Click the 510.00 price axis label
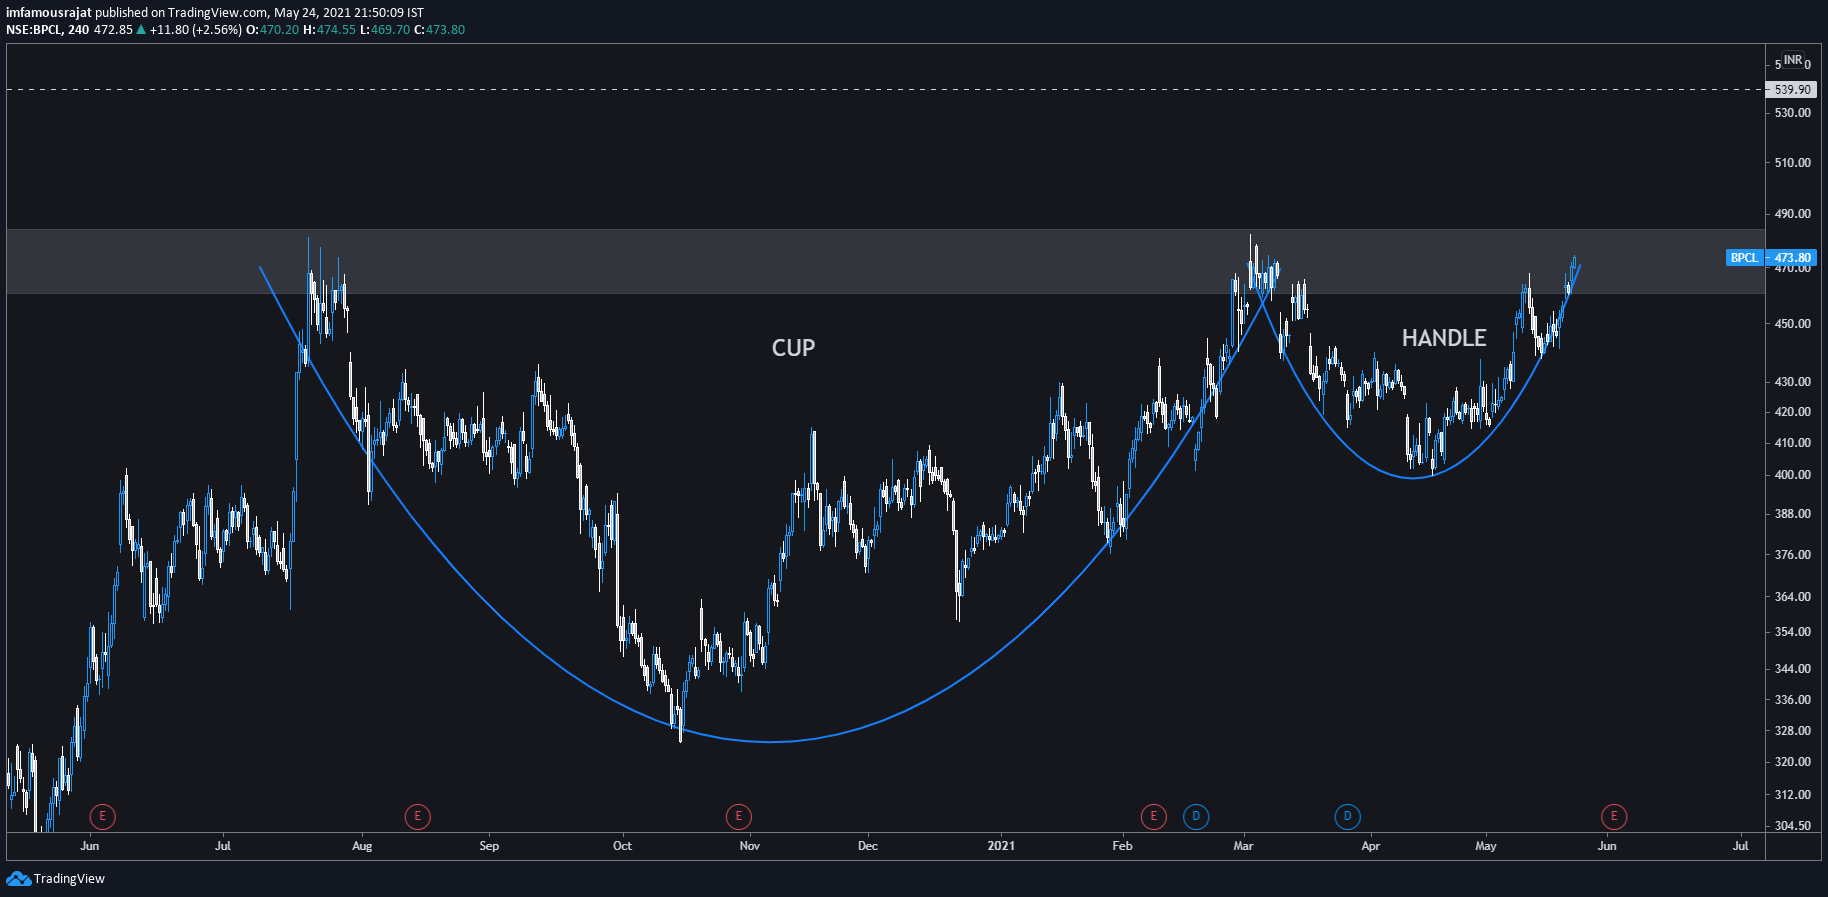 pos(1792,162)
